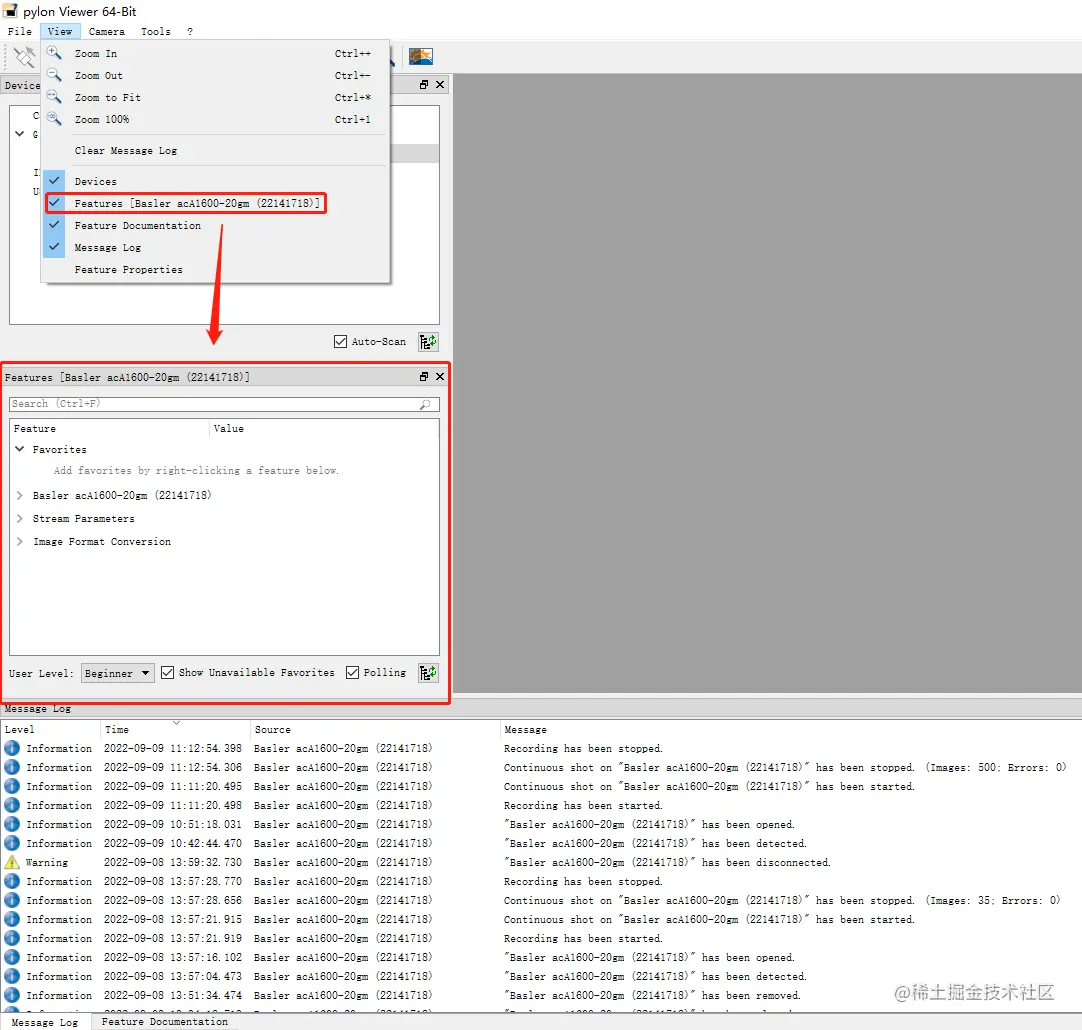The height and width of the screenshot is (1030, 1082).
Task: Click warning icon in the 13:59:32.730 log row
Action: [12, 862]
